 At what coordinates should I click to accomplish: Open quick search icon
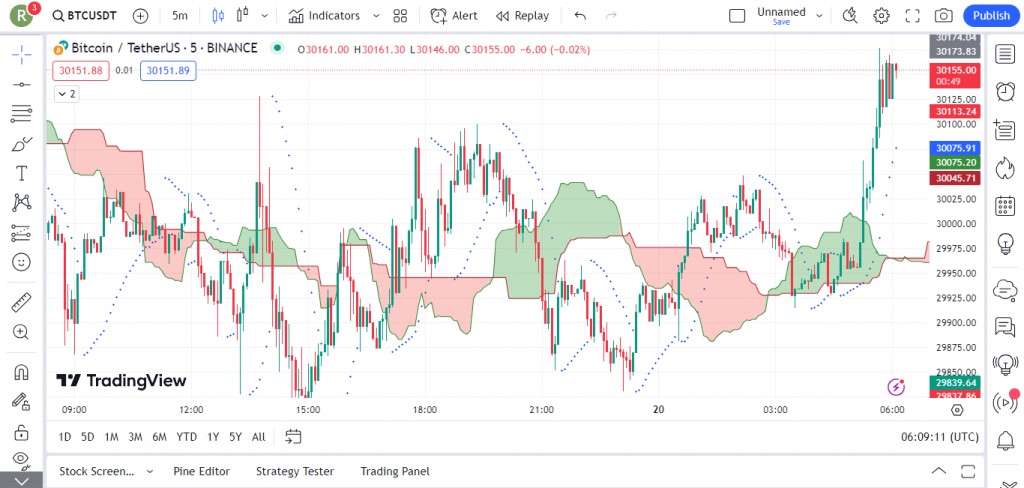[850, 16]
